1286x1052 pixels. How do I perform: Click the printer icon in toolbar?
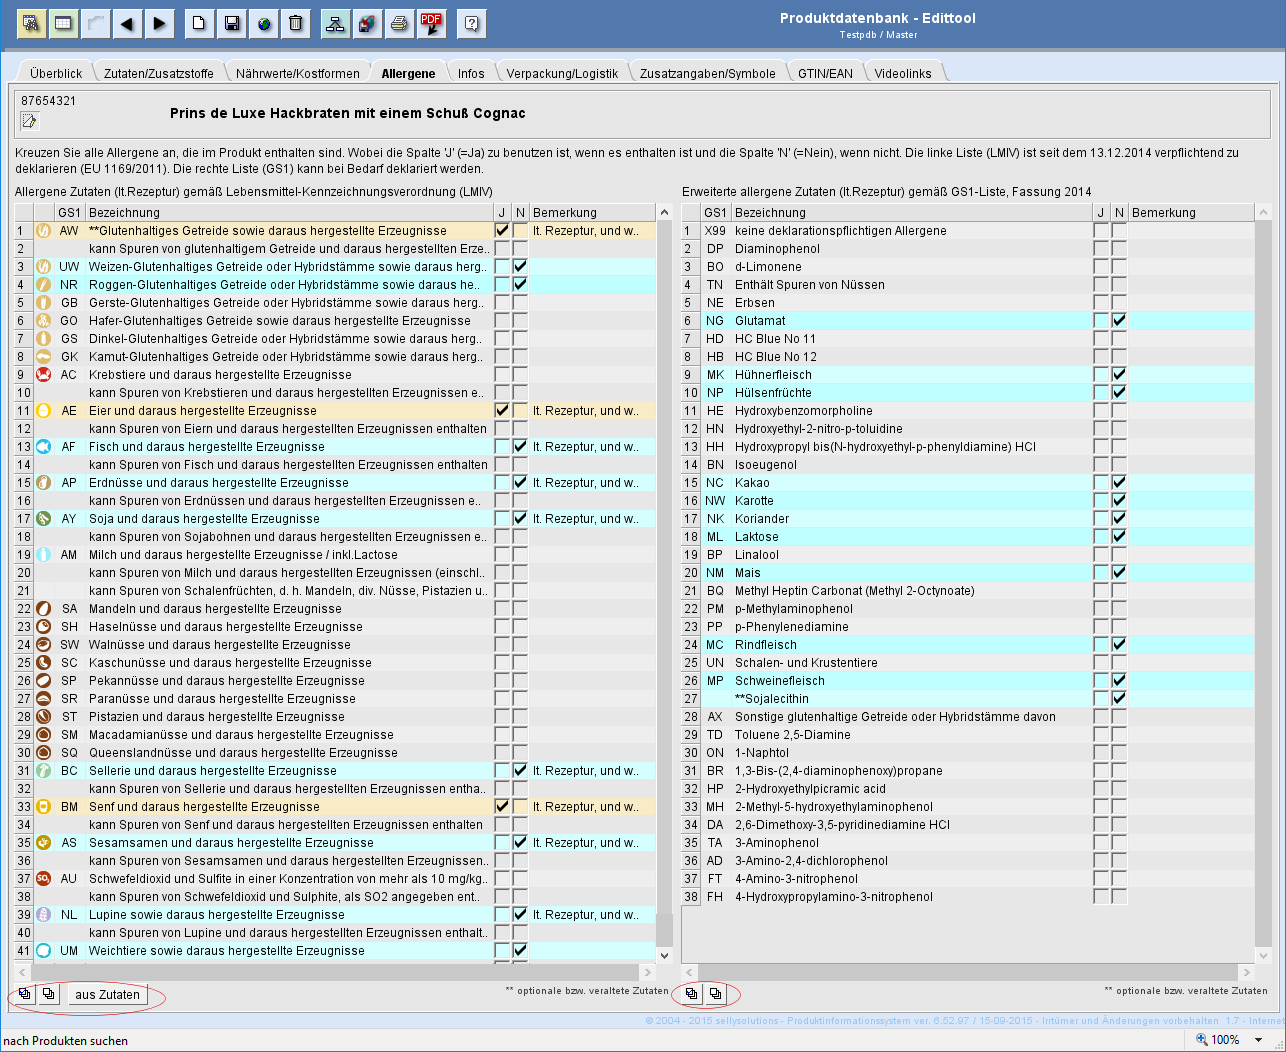(399, 23)
